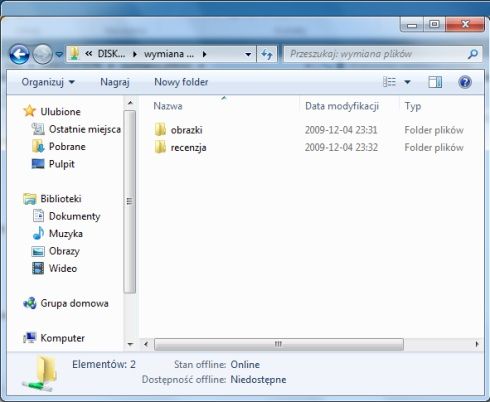Click the Back navigation arrow button

point(19,54)
